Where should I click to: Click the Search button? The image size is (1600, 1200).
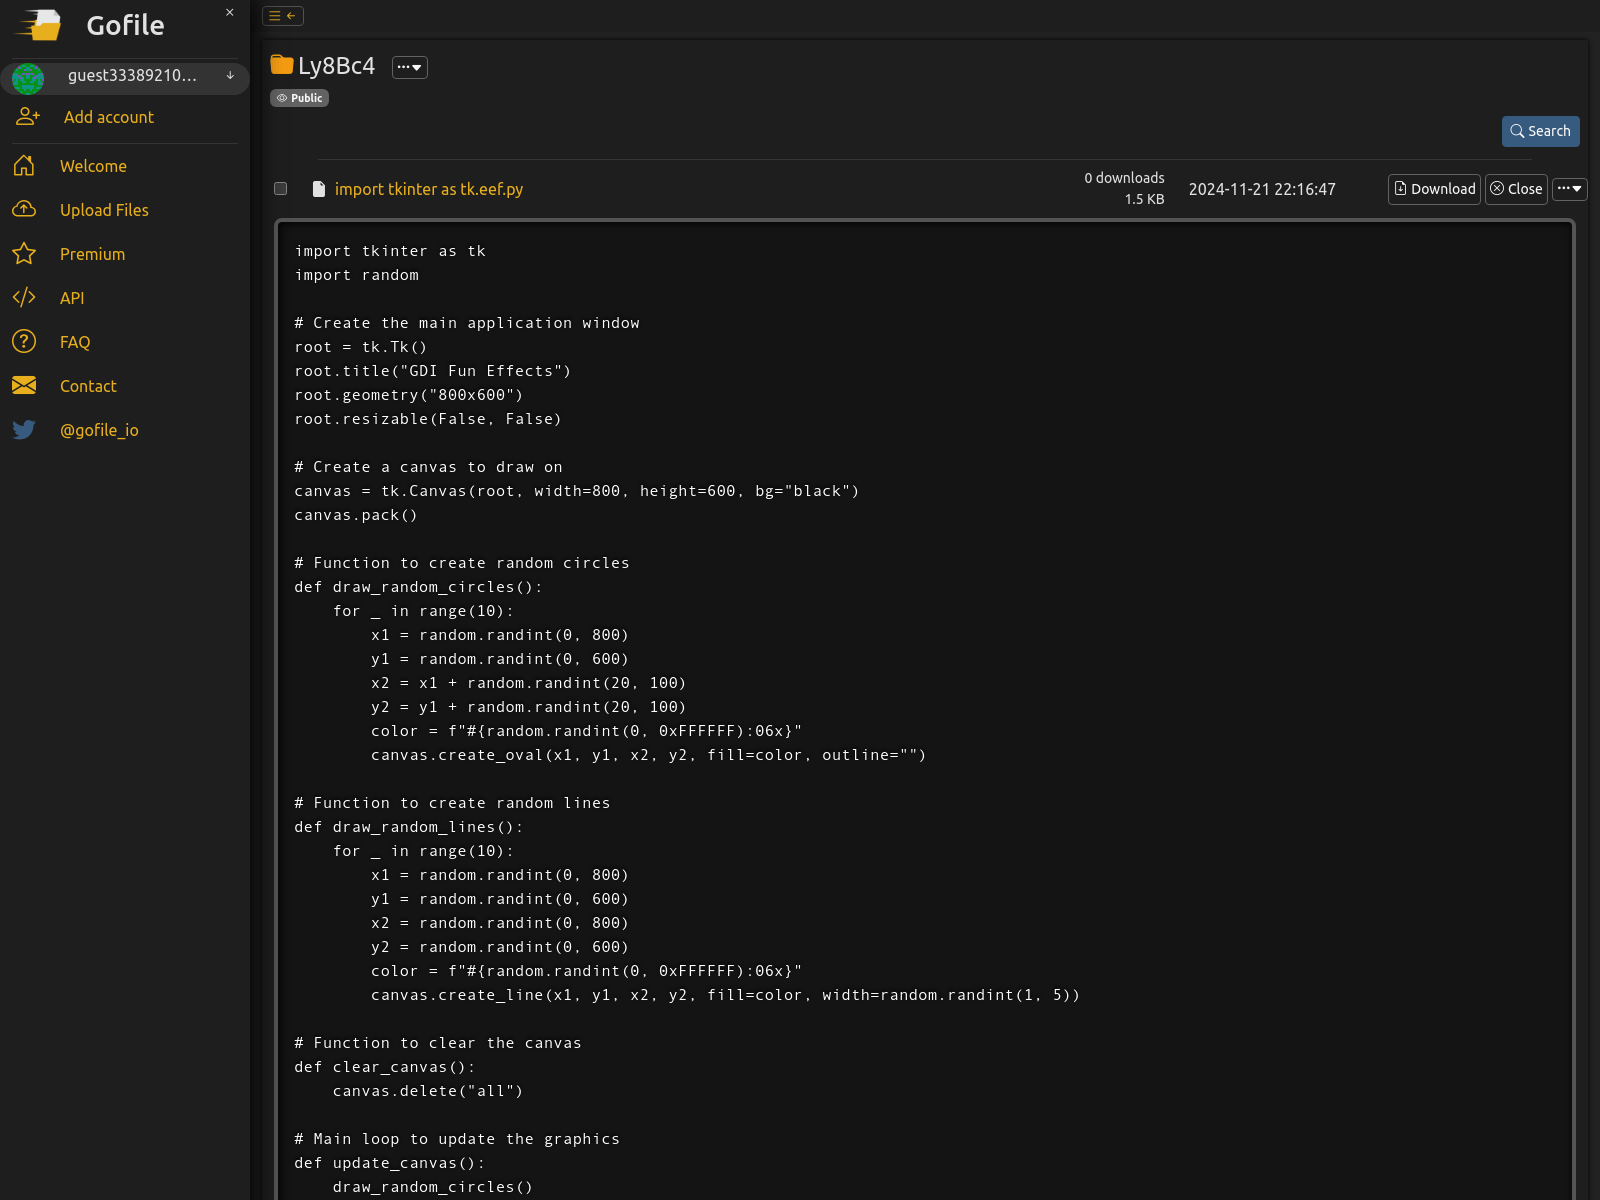(x=1541, y=131)
